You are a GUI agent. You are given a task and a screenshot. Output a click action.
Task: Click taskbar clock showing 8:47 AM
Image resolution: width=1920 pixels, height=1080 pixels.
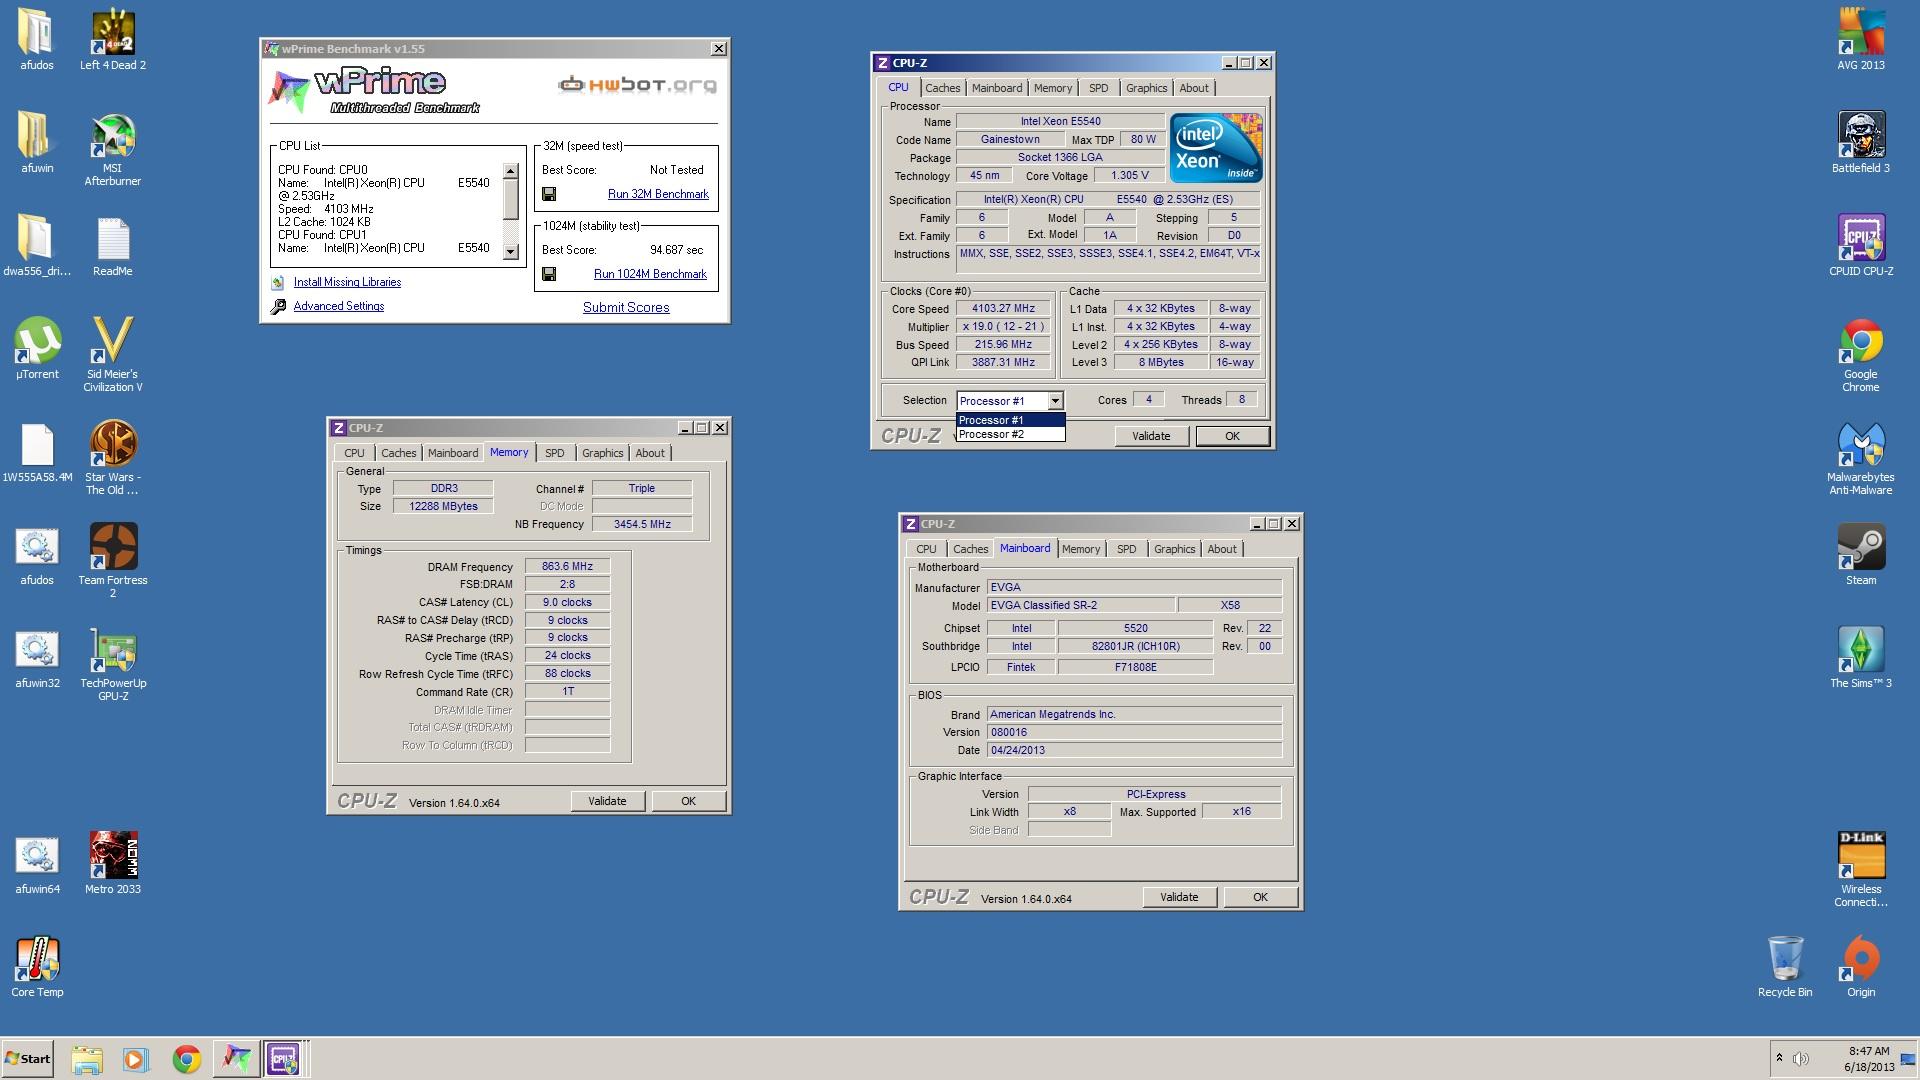point(1868,1059)
